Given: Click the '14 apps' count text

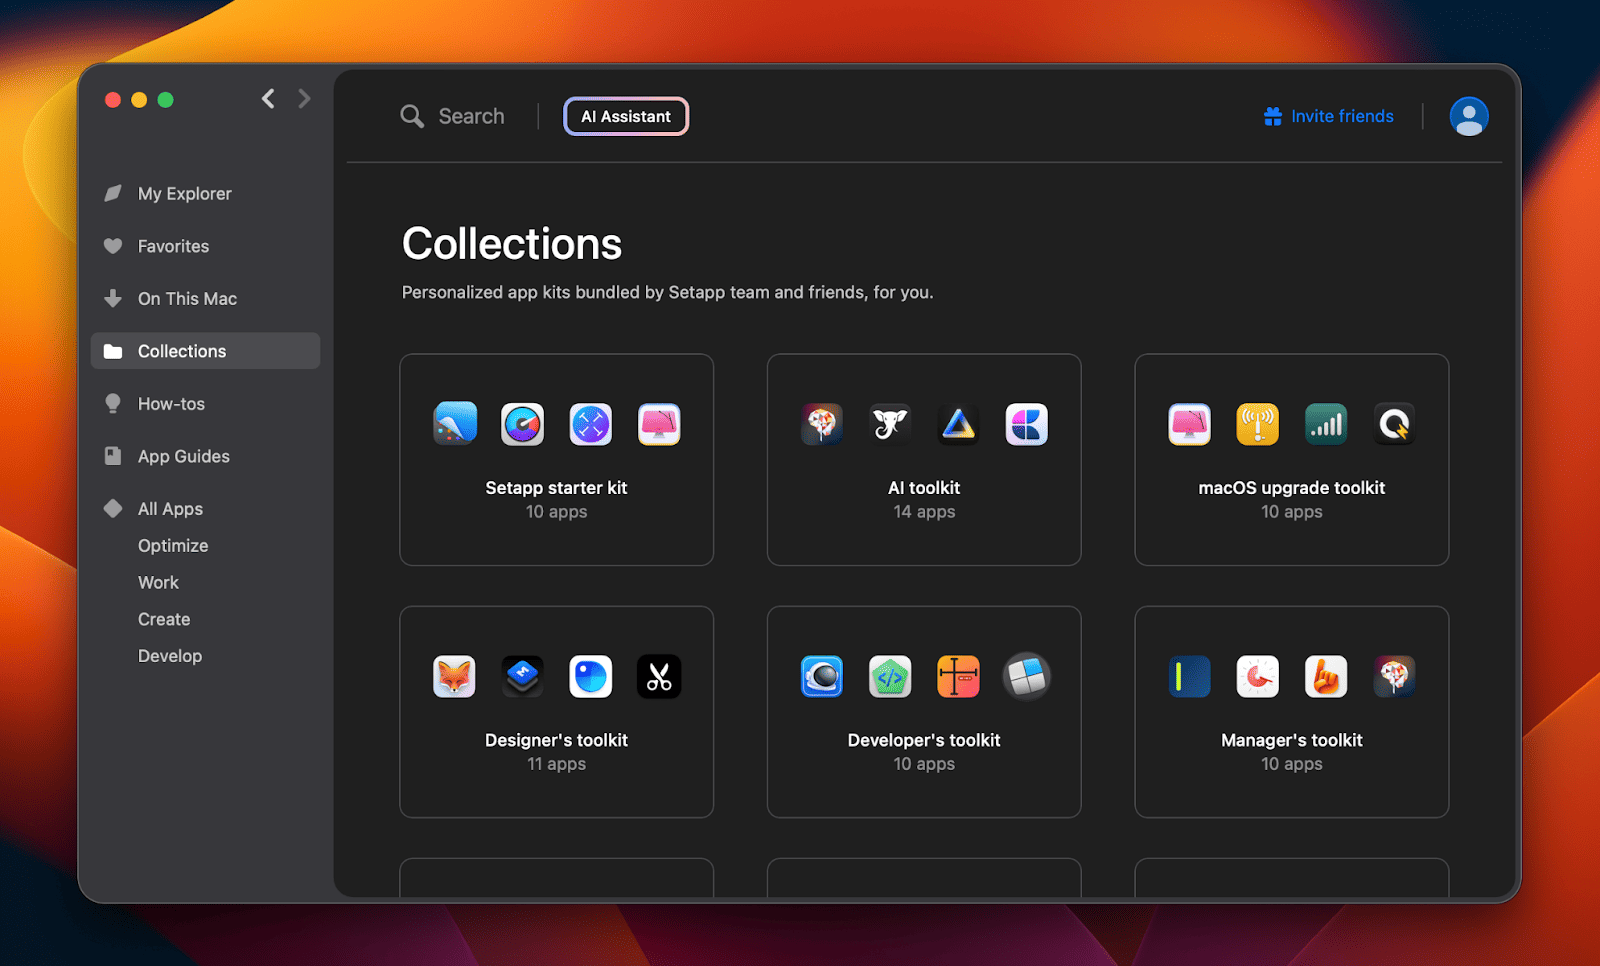Looking at the screenshot, I should (x=924, y=512).
